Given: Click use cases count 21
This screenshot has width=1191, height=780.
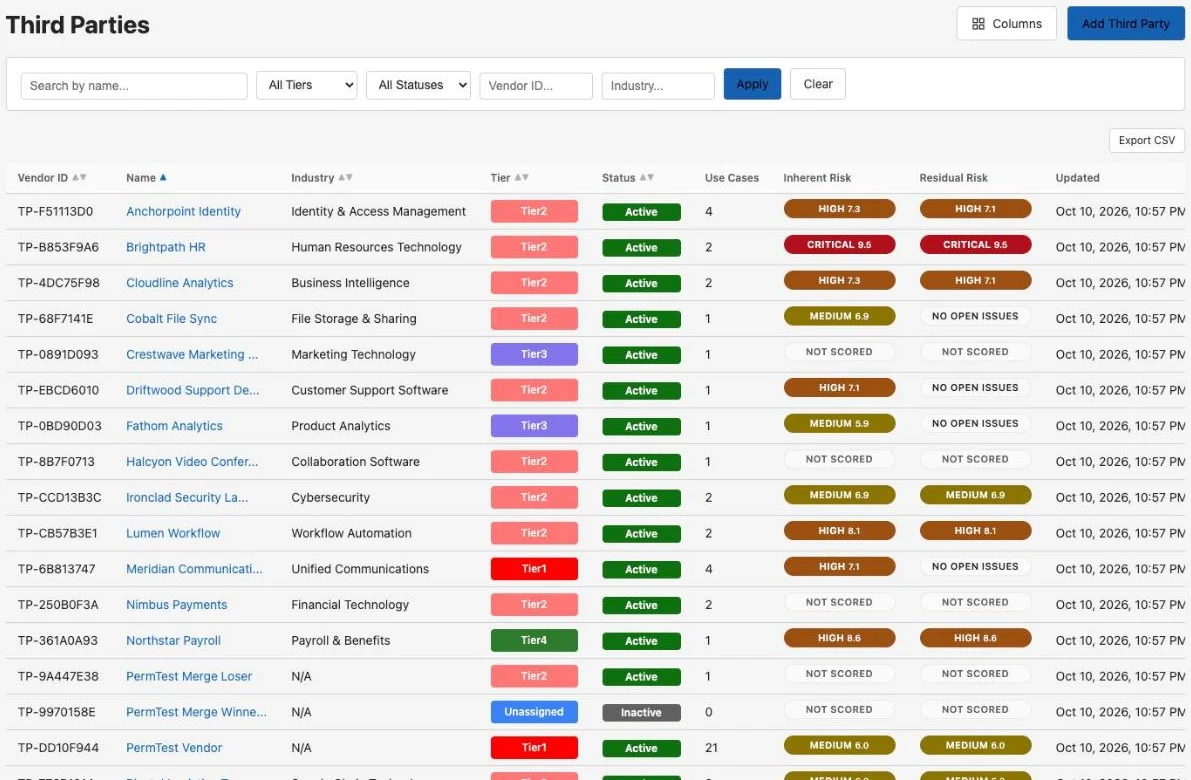Looking at the screenshot, I should pos(711,747).
